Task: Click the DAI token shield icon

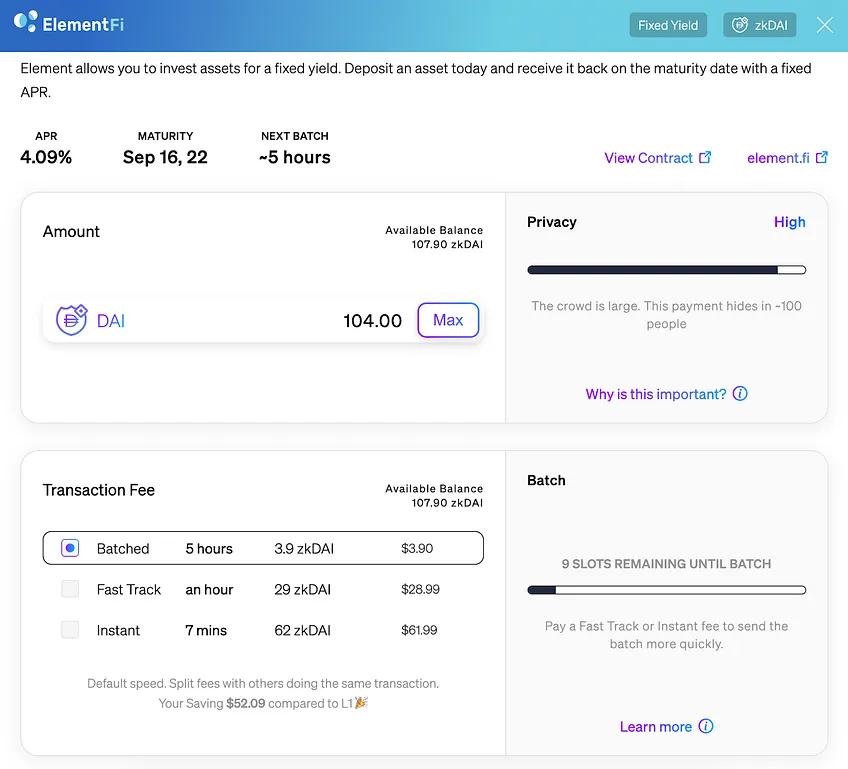Action: [71, 320]
